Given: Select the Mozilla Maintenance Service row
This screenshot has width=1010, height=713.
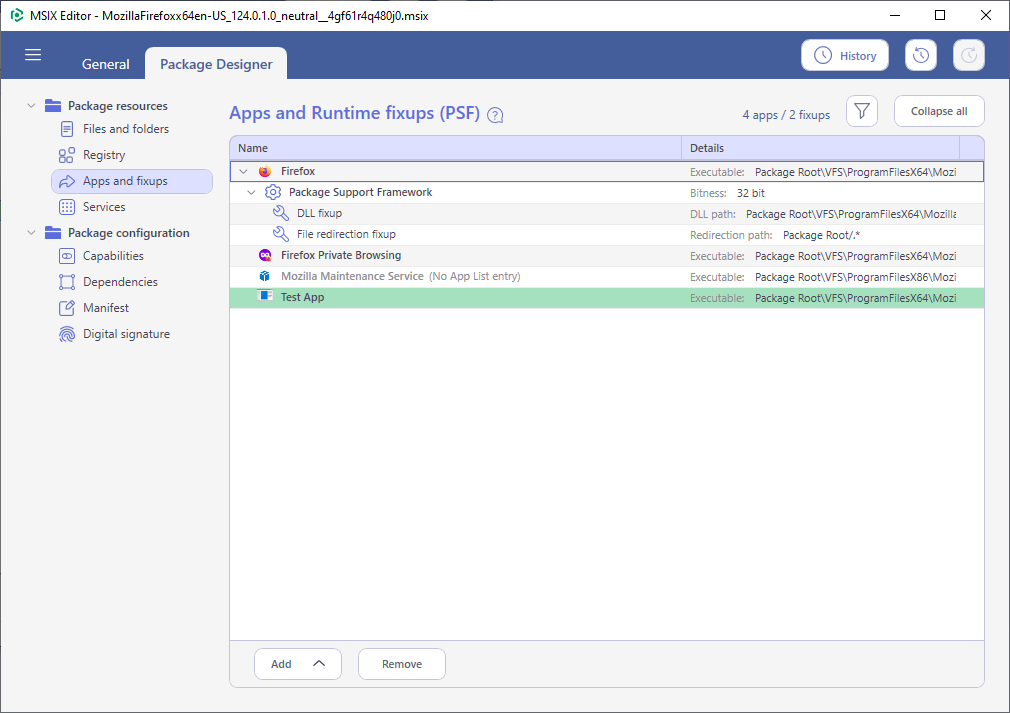Looking at the screenshot, I should tap(607, 277).
